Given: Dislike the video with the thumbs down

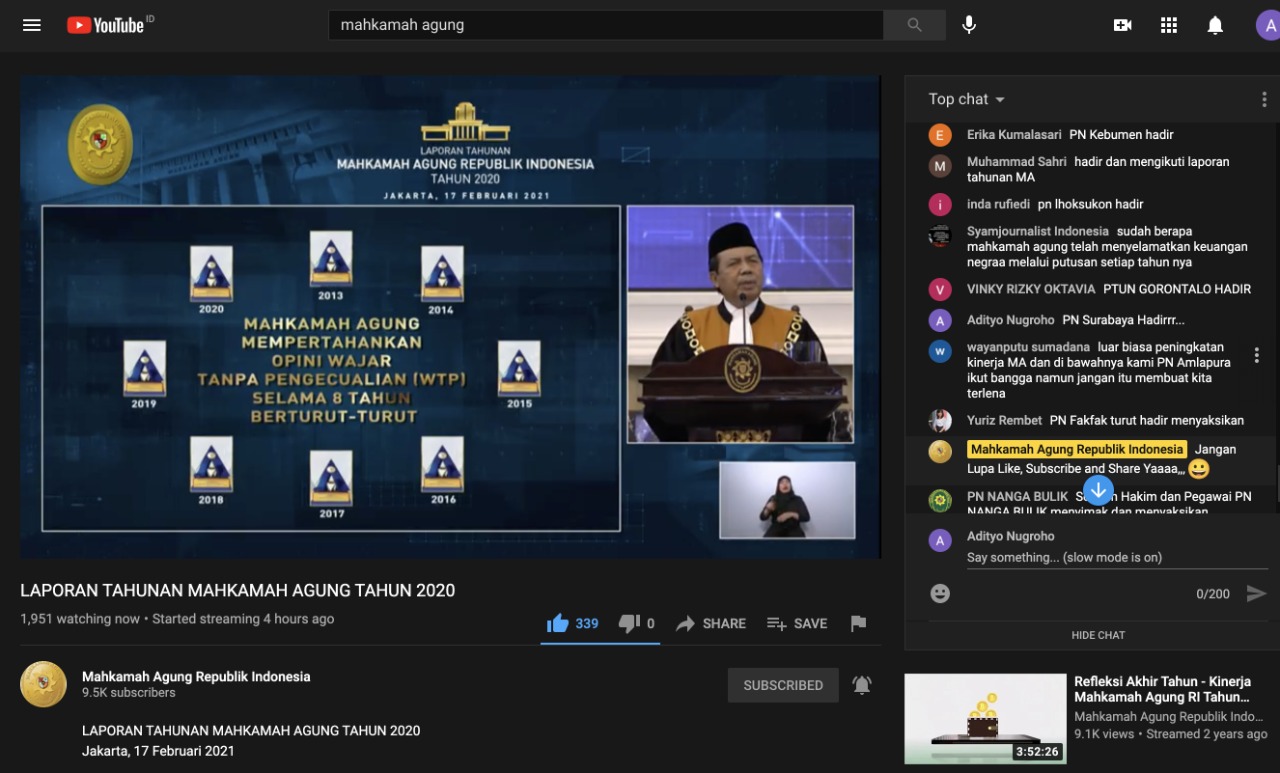Looking at the screenshot, I should (628, 622).
